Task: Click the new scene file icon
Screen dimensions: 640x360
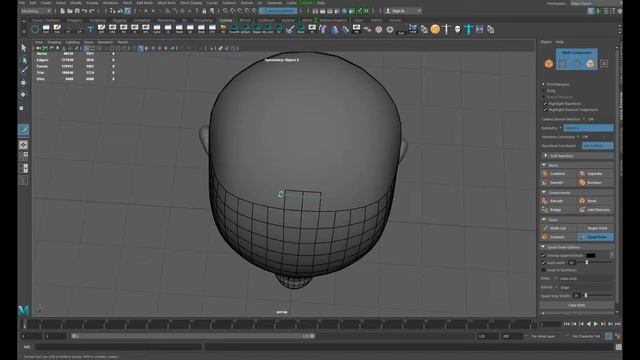Action: coord(62,11)
